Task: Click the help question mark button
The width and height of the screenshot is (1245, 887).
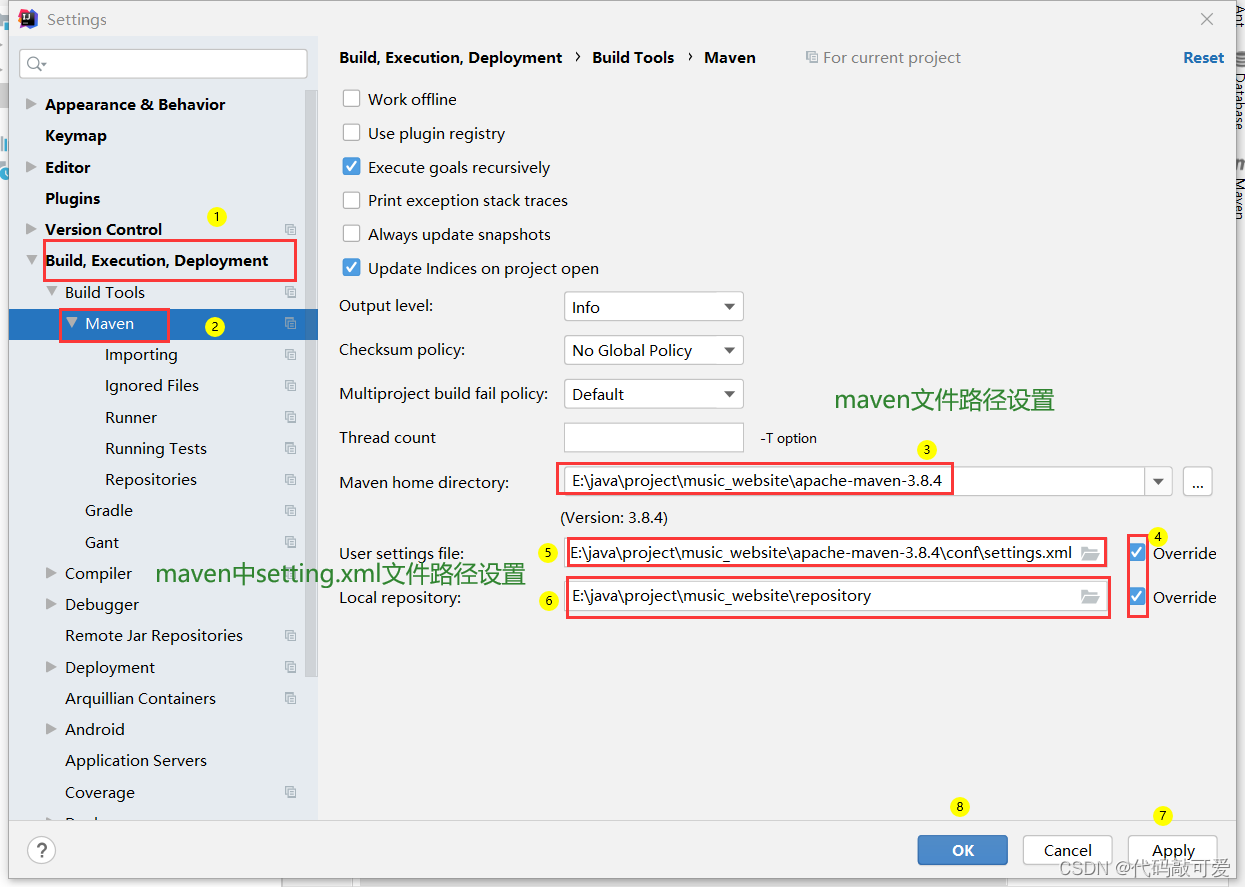Action: click(41, 850)
